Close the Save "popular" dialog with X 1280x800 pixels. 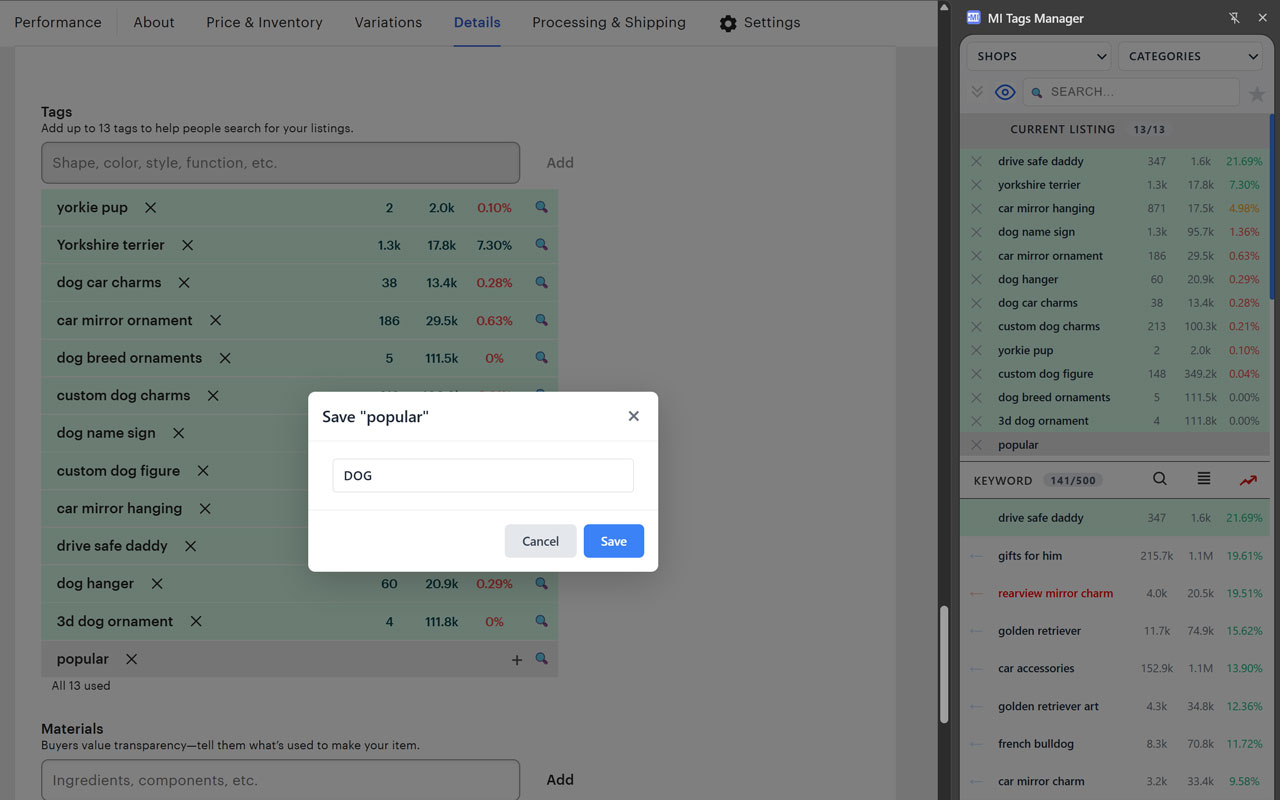pos(633,416)
